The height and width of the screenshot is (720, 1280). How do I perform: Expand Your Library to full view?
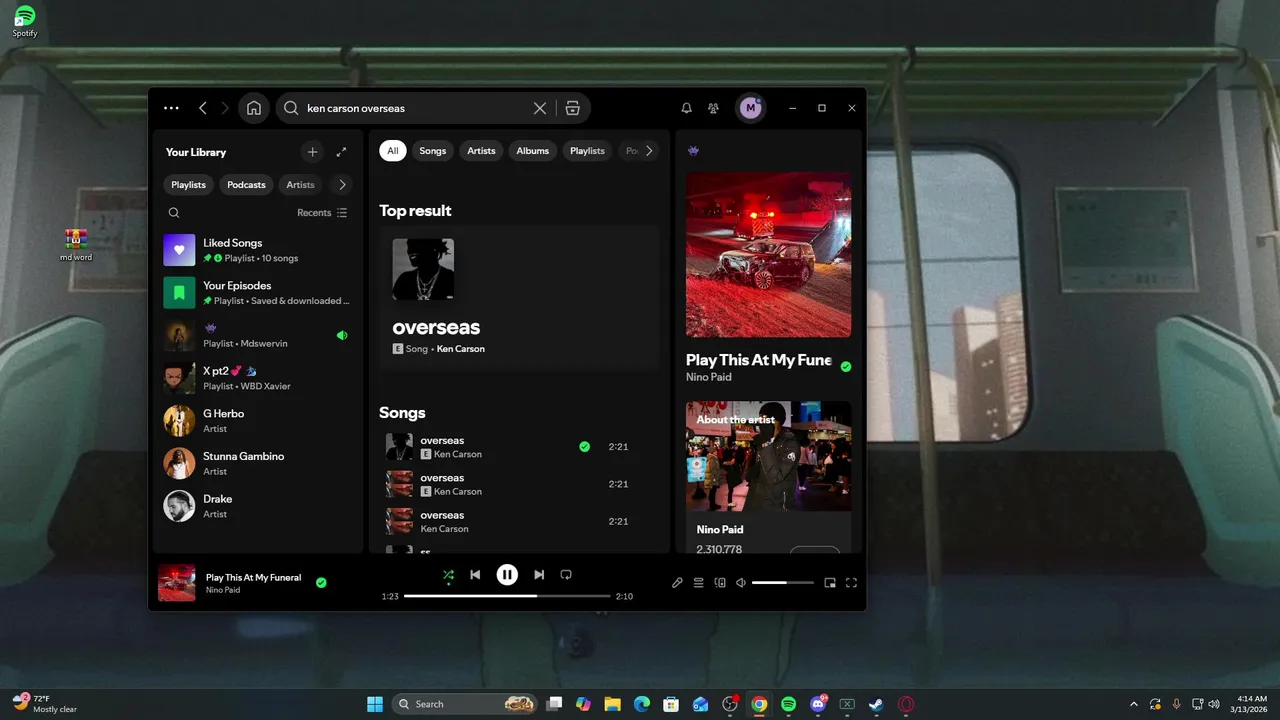[341, 152]
